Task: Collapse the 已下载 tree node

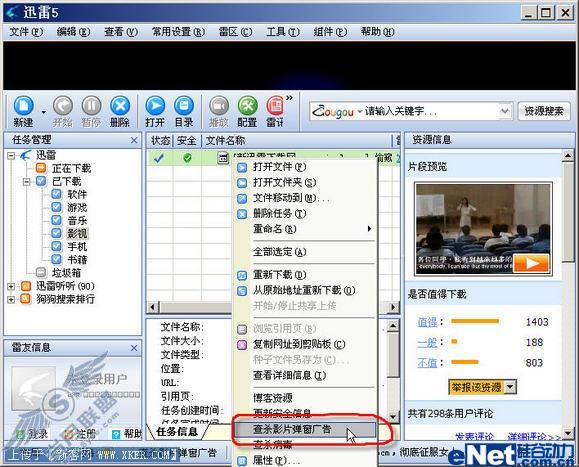Action: pyautogui.click(x=26, y=182)
